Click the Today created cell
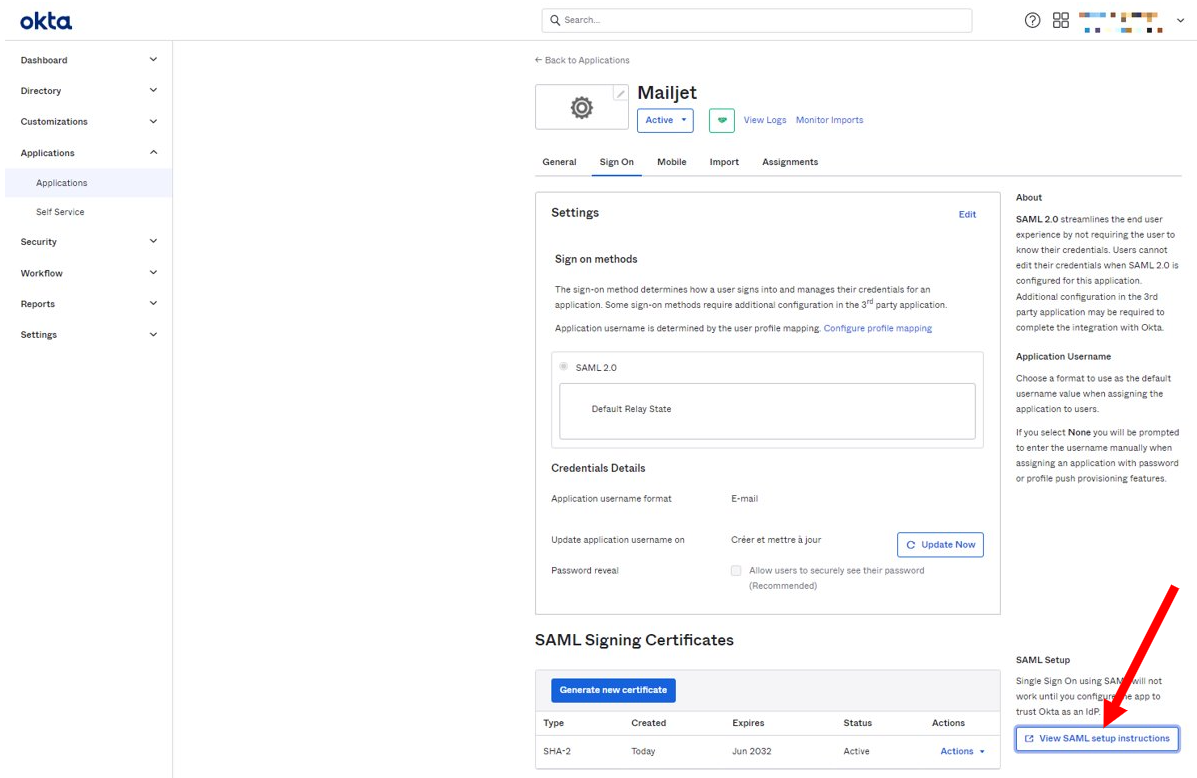This screenshot has height=778, width=1197. point(643,751)
